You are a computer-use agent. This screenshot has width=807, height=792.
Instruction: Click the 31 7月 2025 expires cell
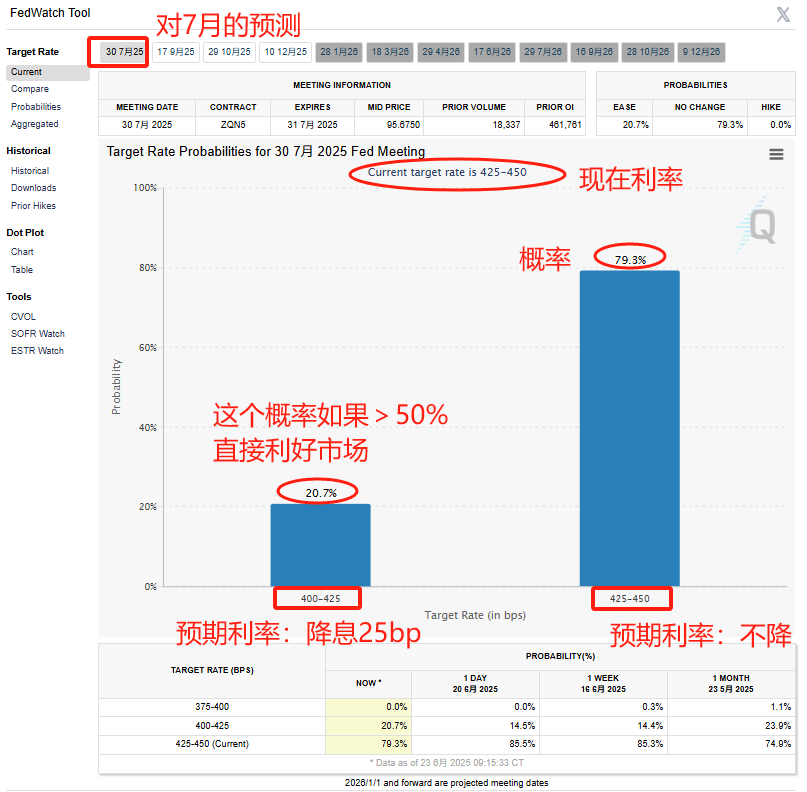(312, 125)
